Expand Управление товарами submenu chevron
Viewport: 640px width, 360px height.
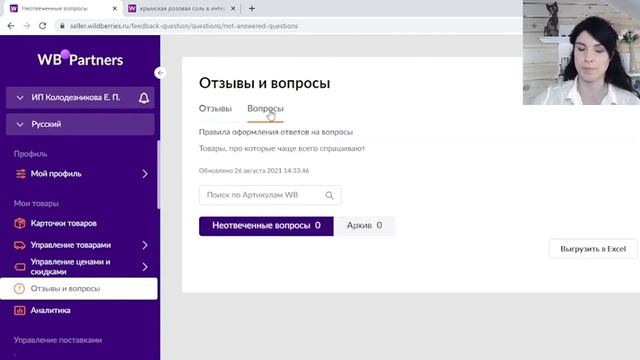coord(145,245)
